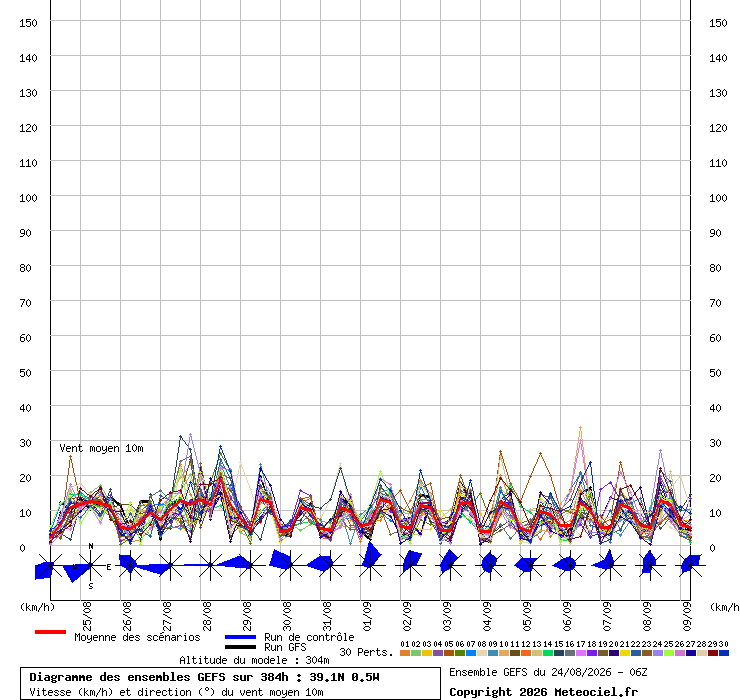Image resolution: width=740 pixels, height=700 pixels.
Task: Click the black Run GFS legend line
Action: [240, 647]
